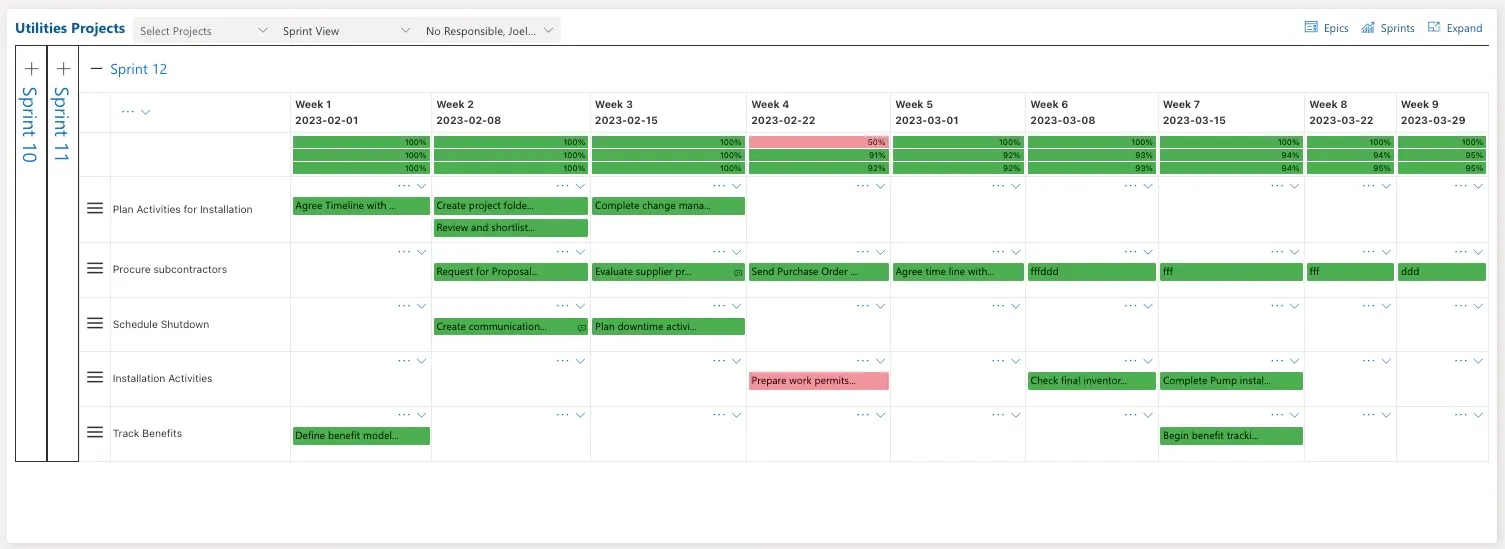Click Week 9 top 100% progress bar
Screen dimensions: 1505x549
click(x=1441, y=142)
